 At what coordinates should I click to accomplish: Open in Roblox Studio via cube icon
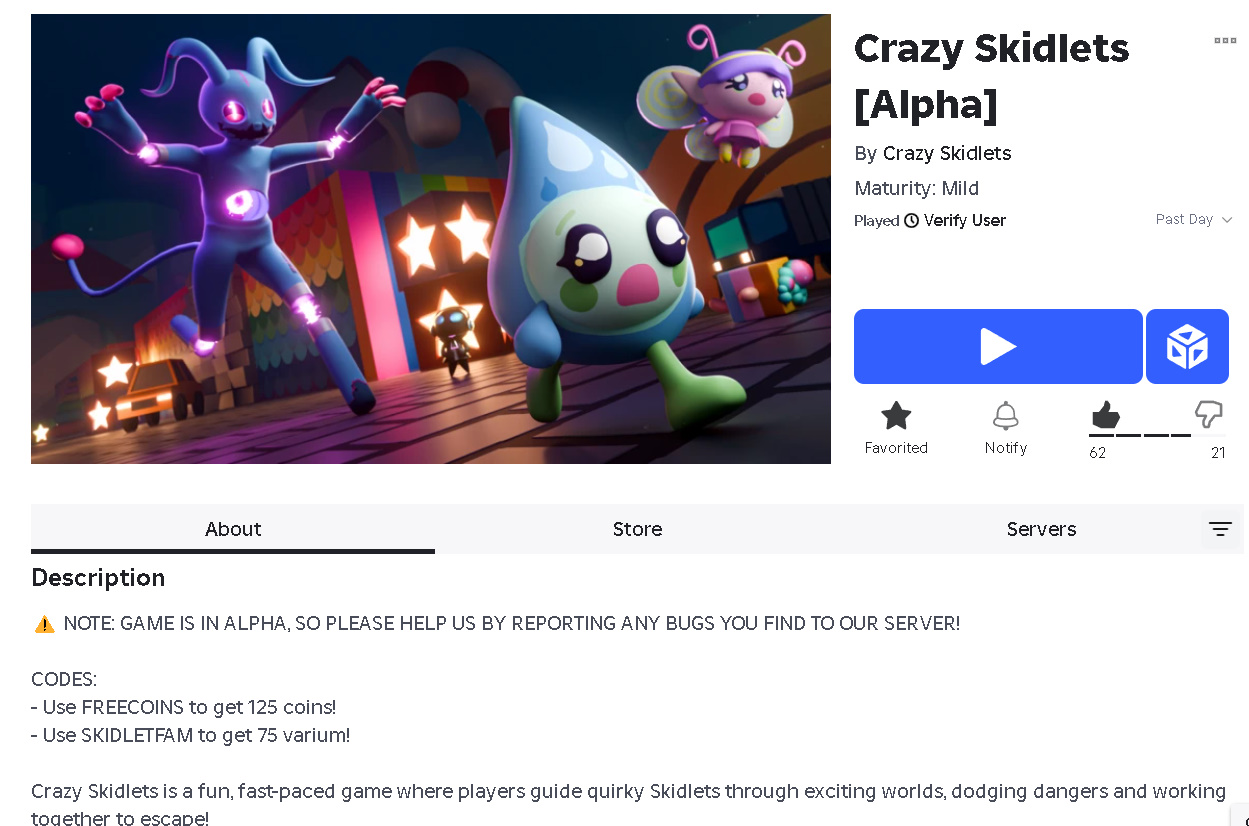tap(1187, 347)
